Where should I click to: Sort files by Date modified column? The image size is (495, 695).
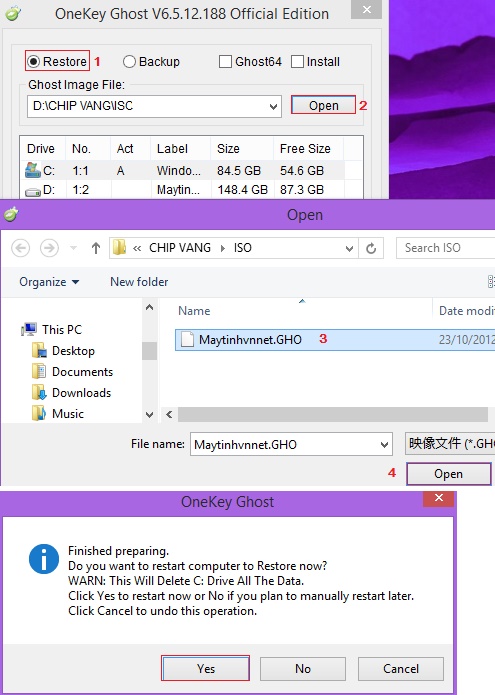(x=466, y=311)
